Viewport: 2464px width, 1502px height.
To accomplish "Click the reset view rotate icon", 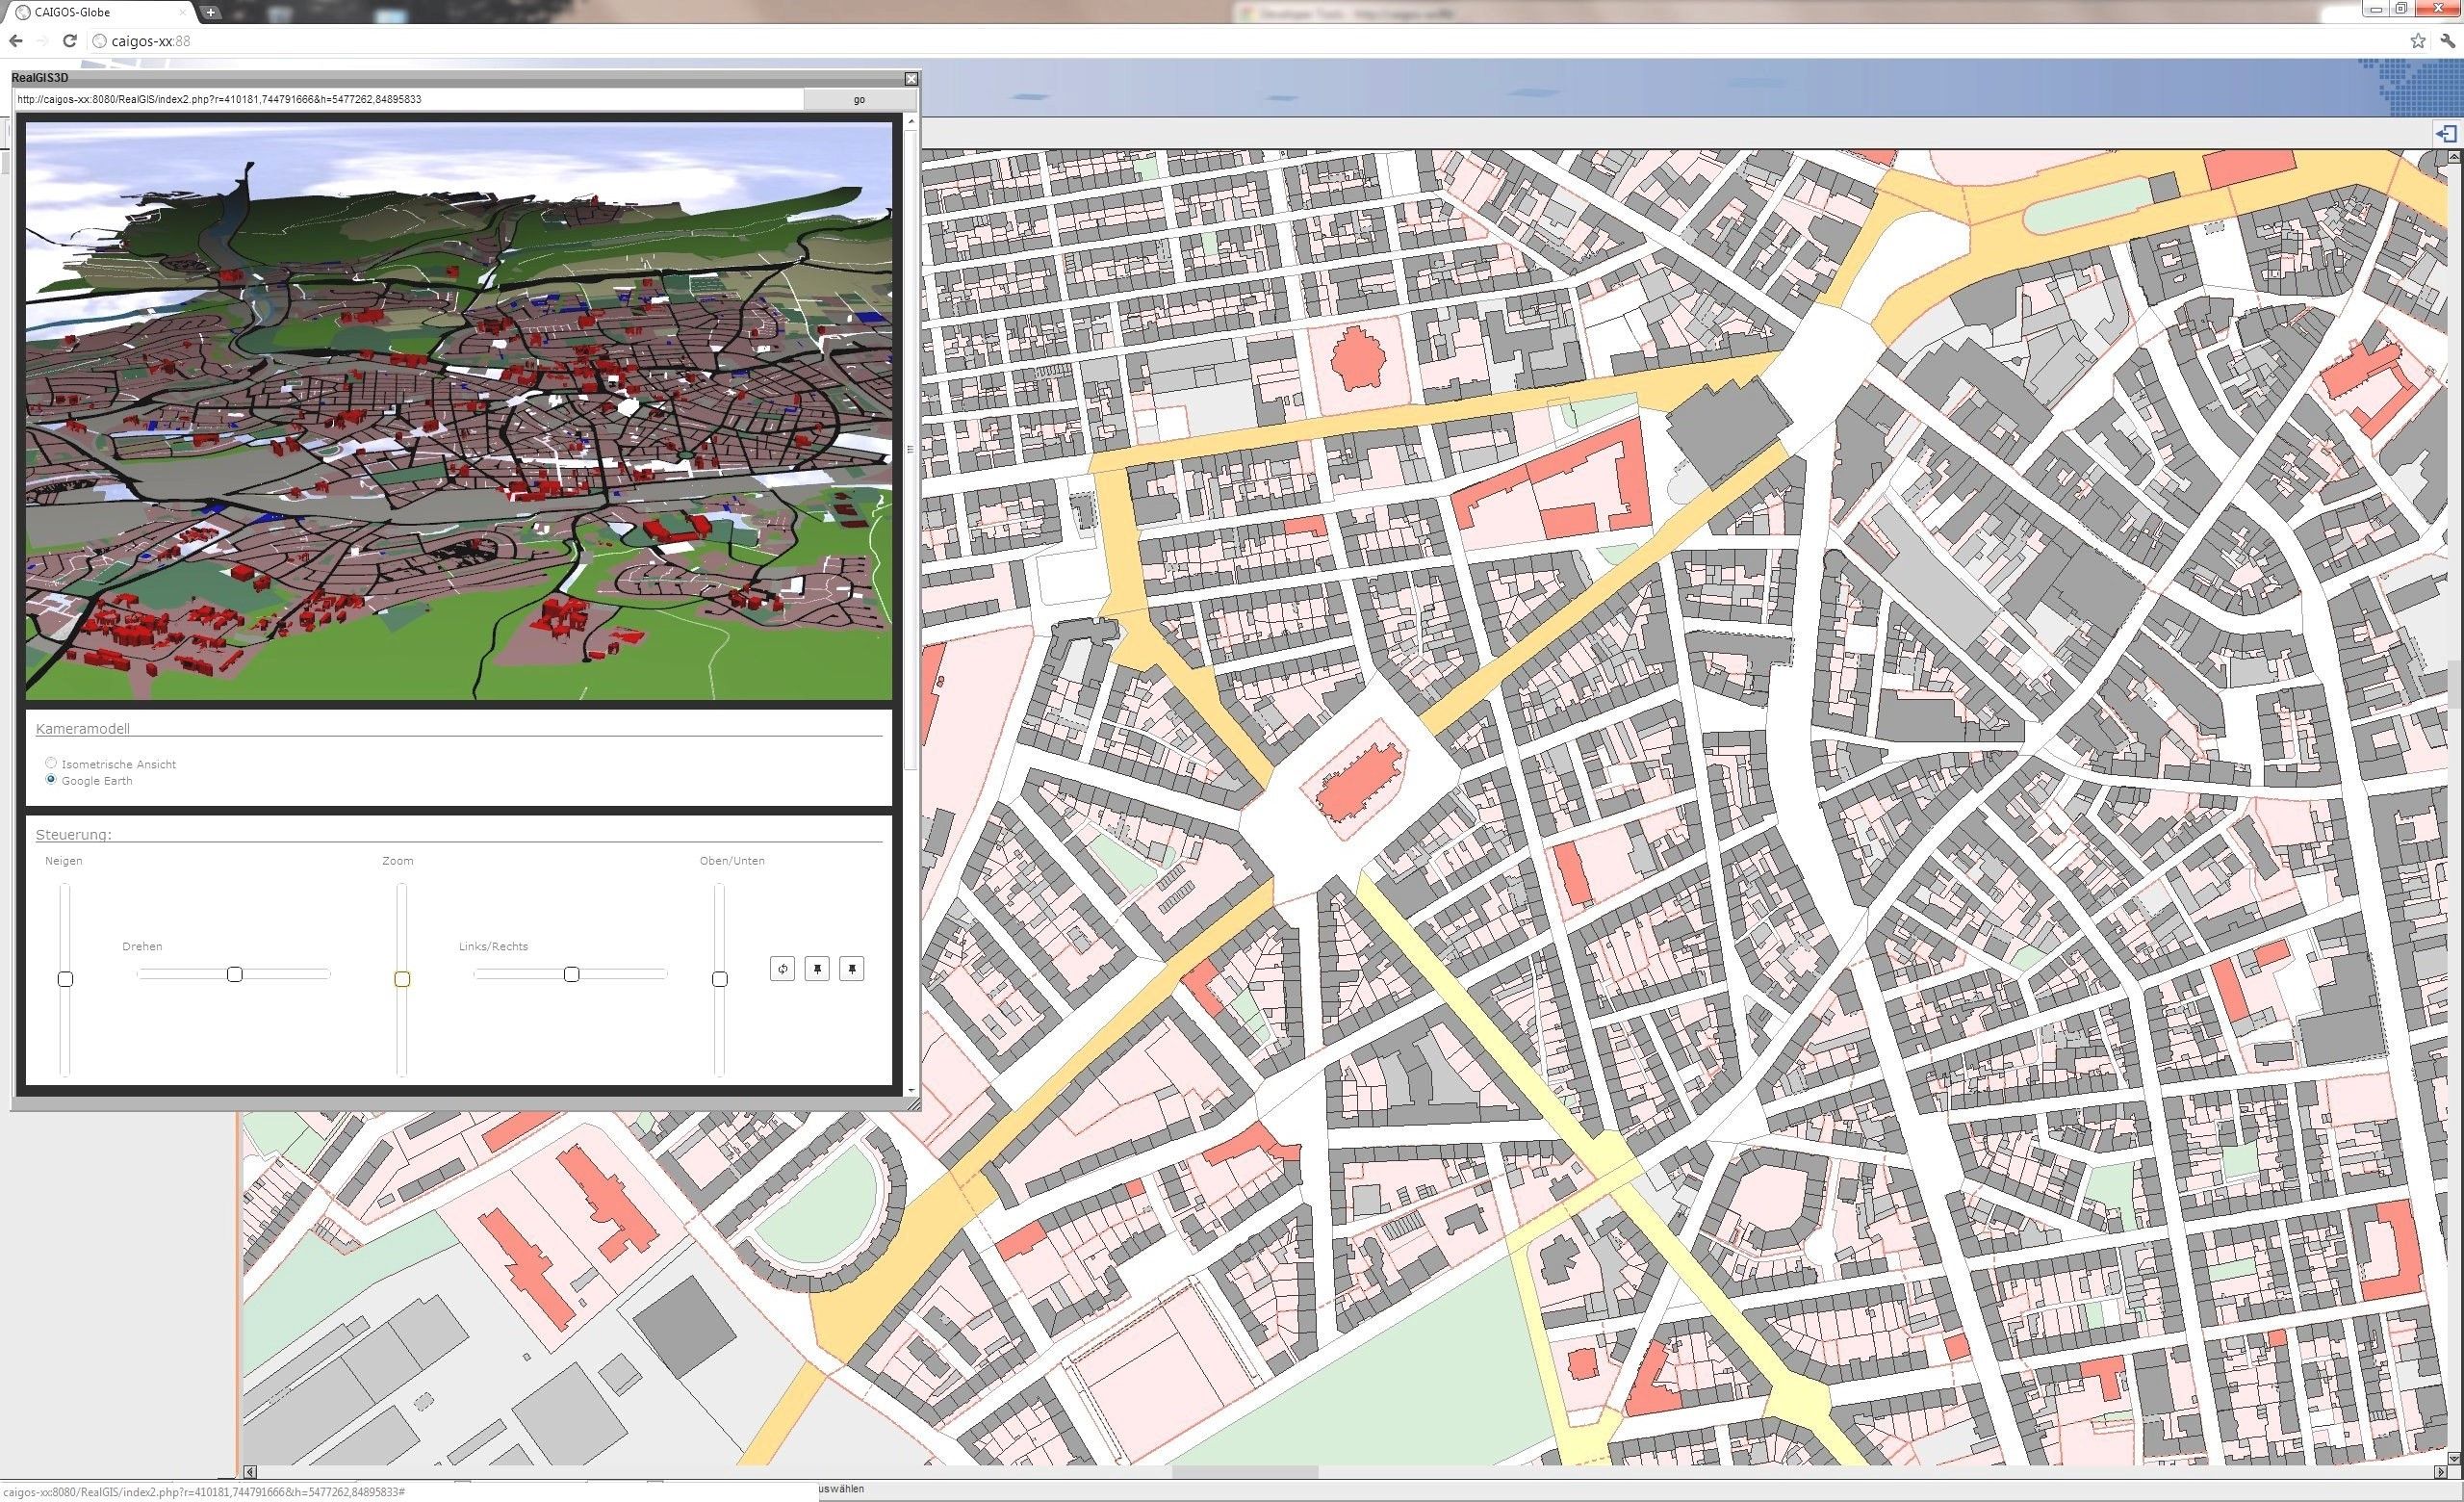I will (782, 968).
